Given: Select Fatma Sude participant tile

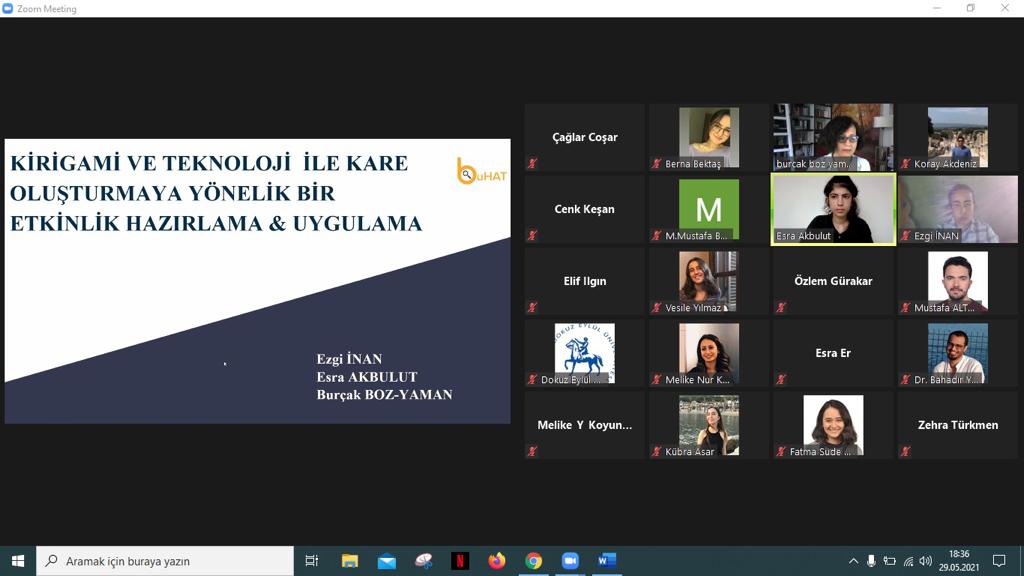Looking at the screenshot, I should 833,424.
